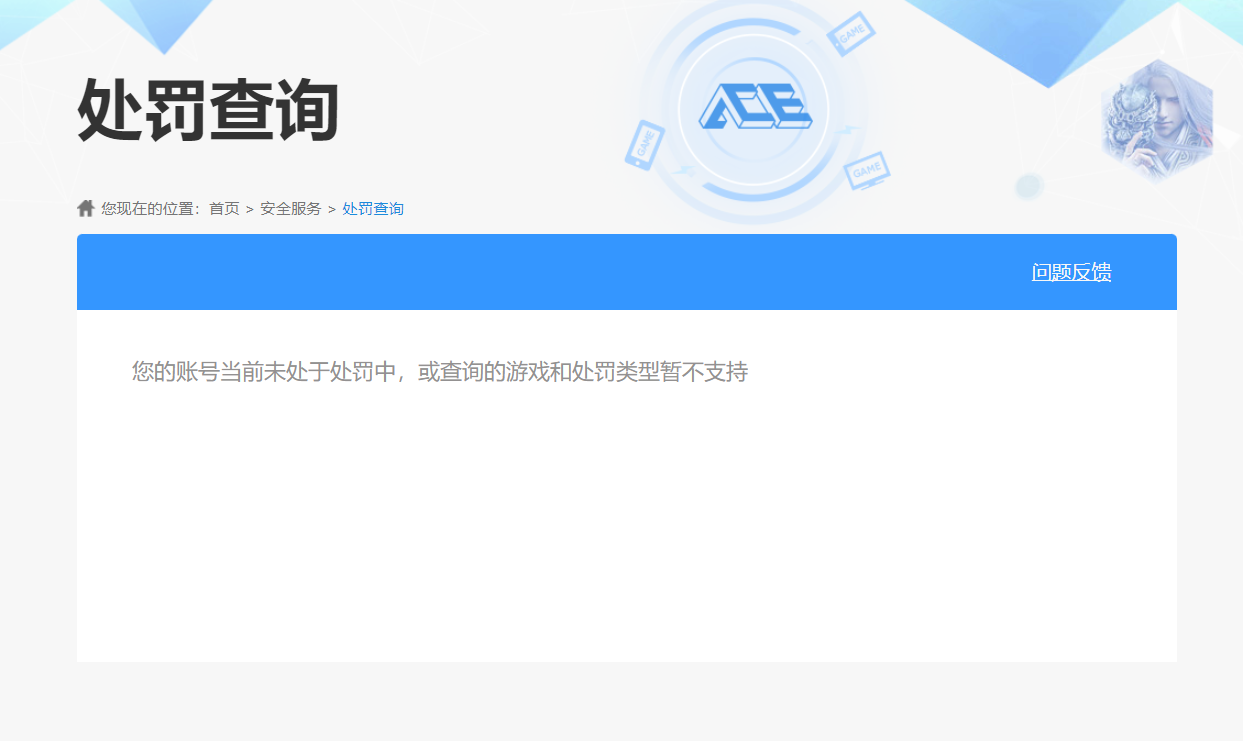The height and width of the screenshot is (741, 1243).
Task: Click the GAME tablet icon above ACE logo
Action: coord(851,34)
